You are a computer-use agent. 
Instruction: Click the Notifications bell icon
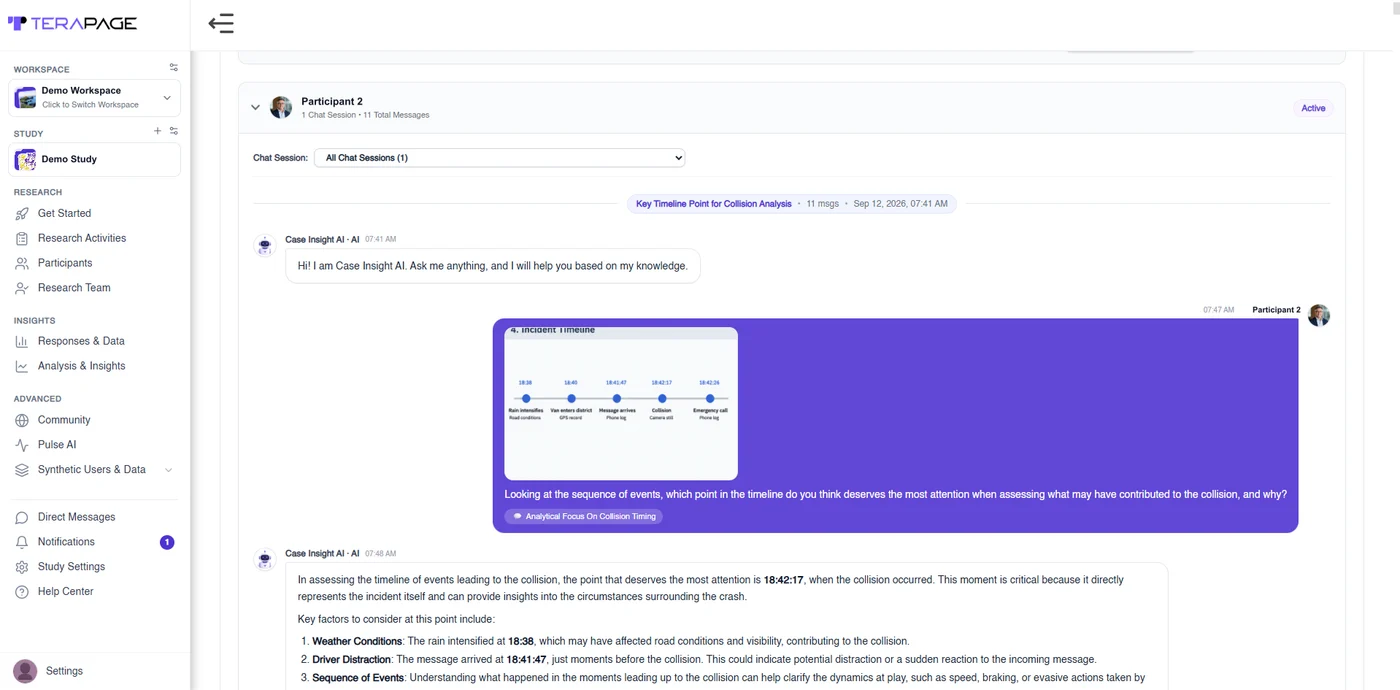point(22,542)
